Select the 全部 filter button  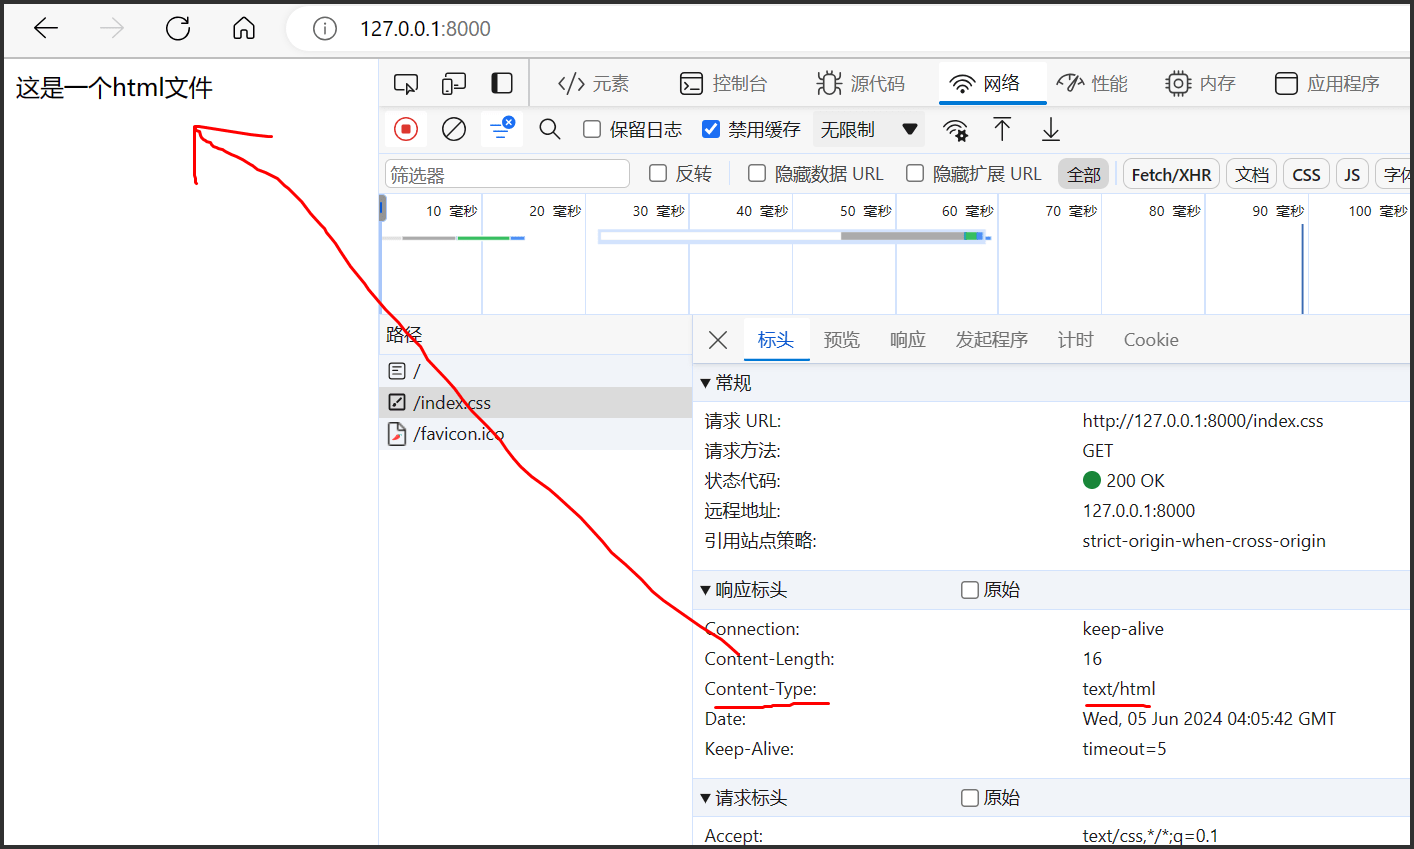click(1084, 174)
